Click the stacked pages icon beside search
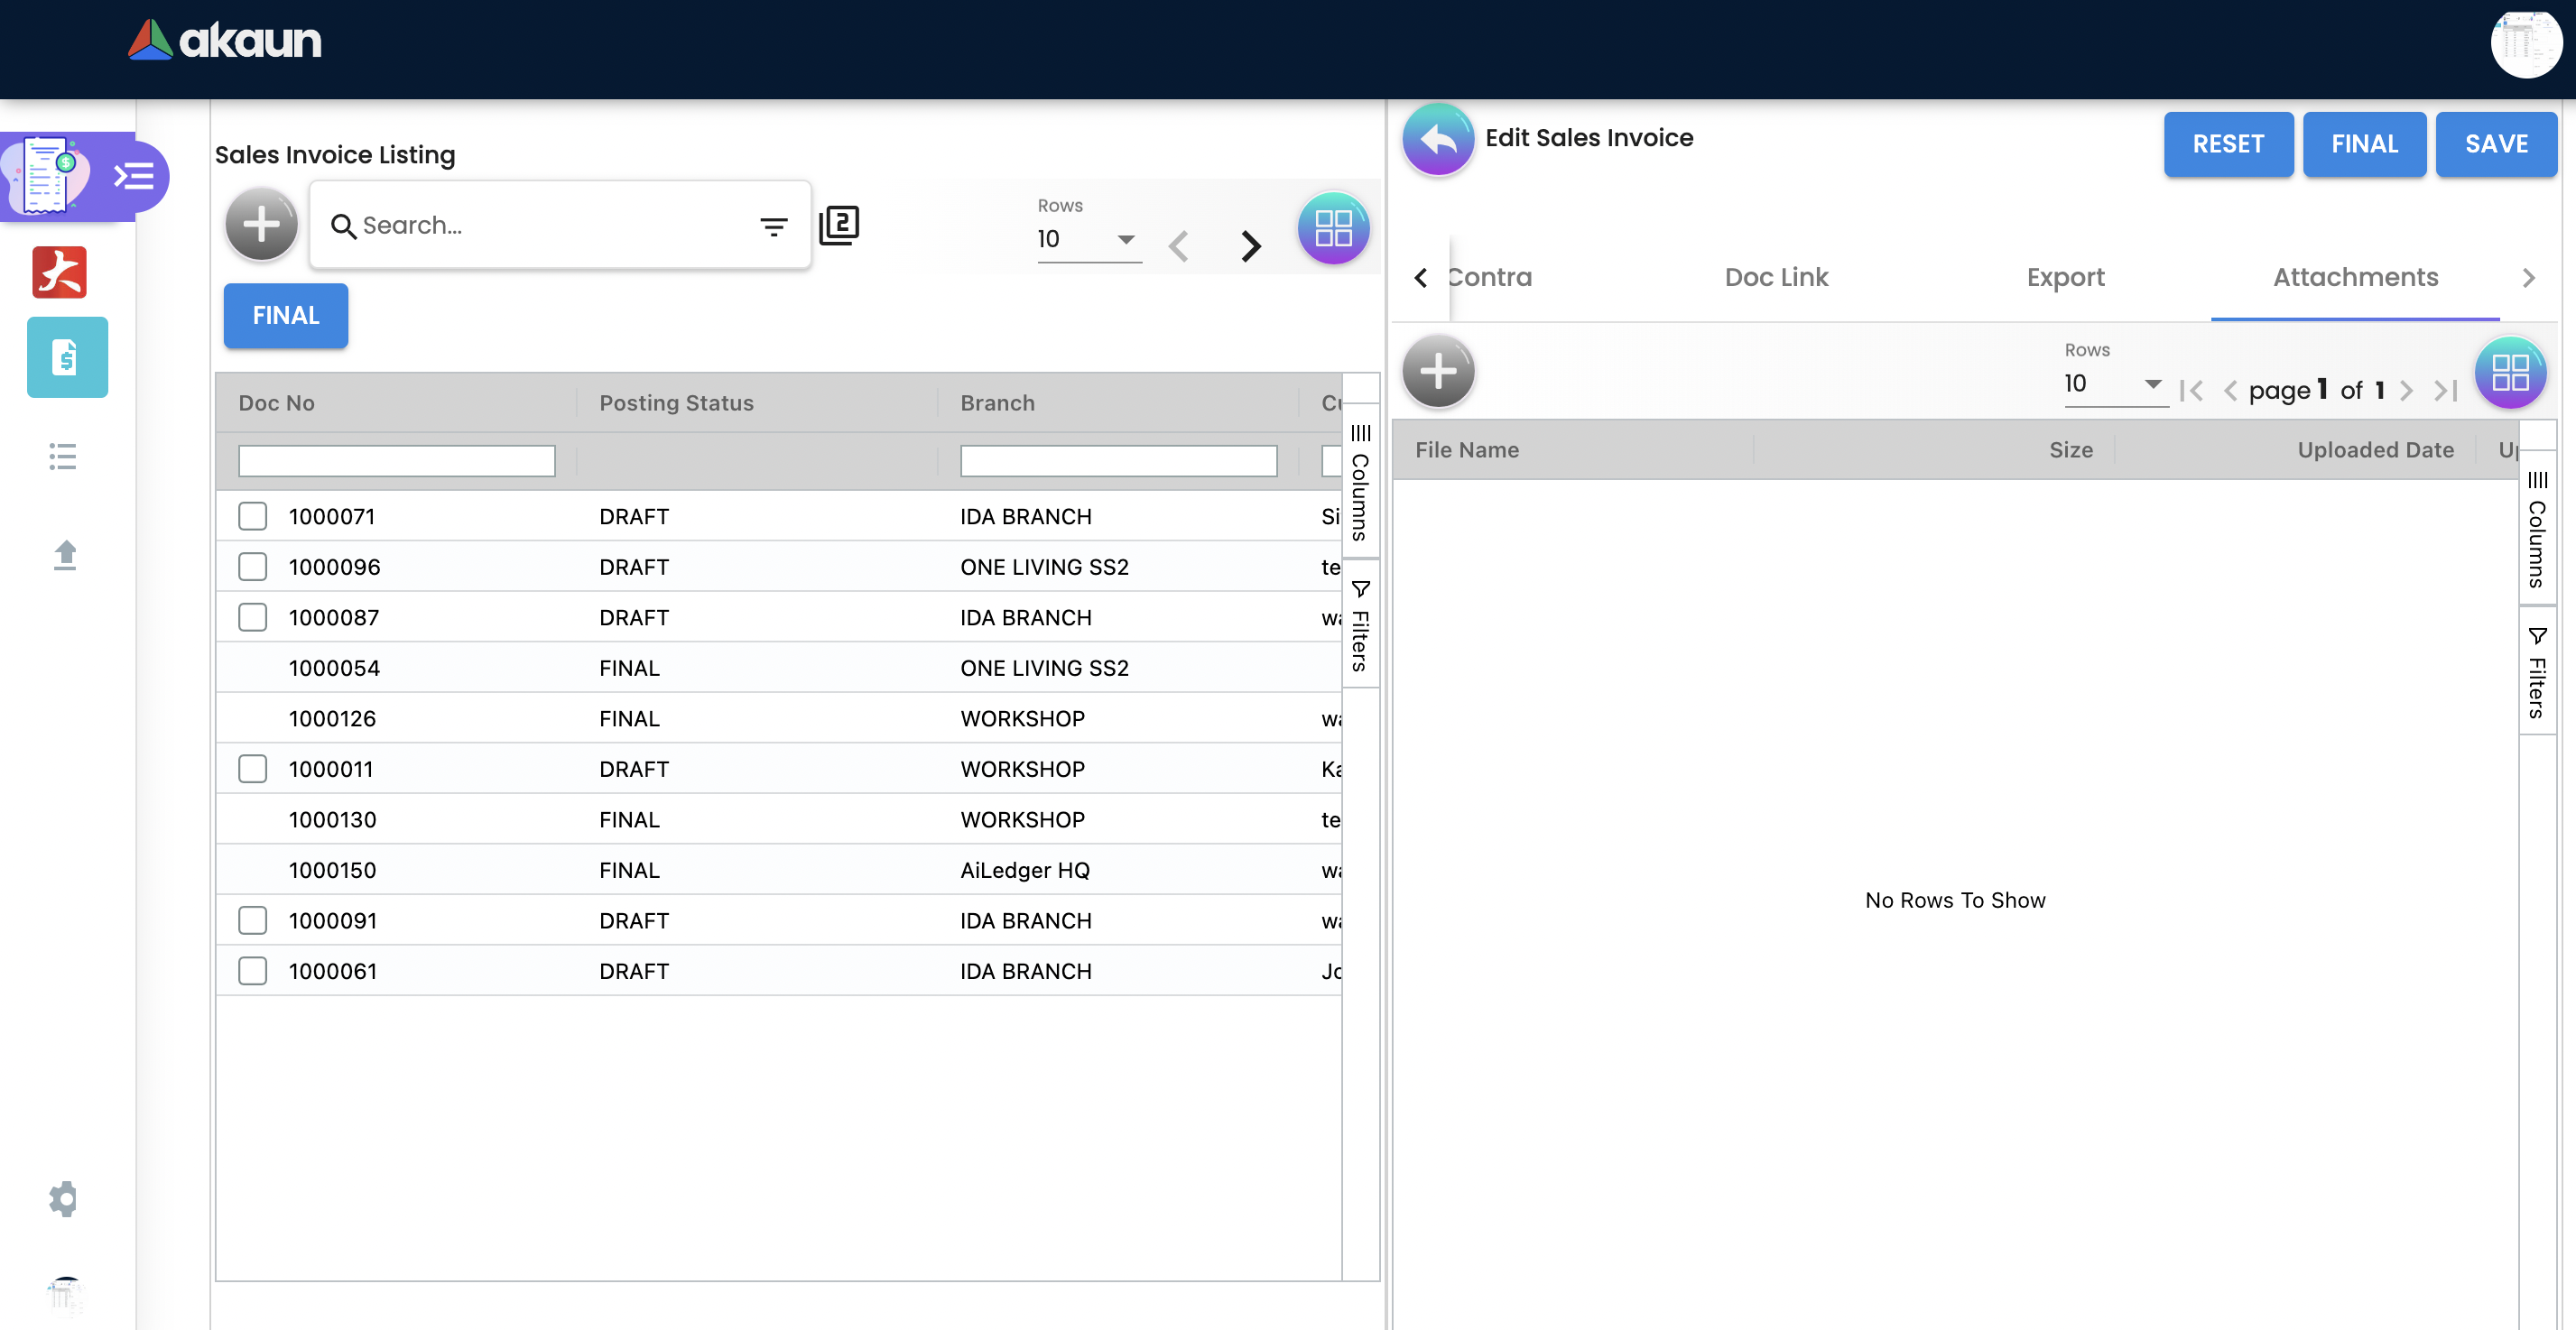 pos(839,225)
